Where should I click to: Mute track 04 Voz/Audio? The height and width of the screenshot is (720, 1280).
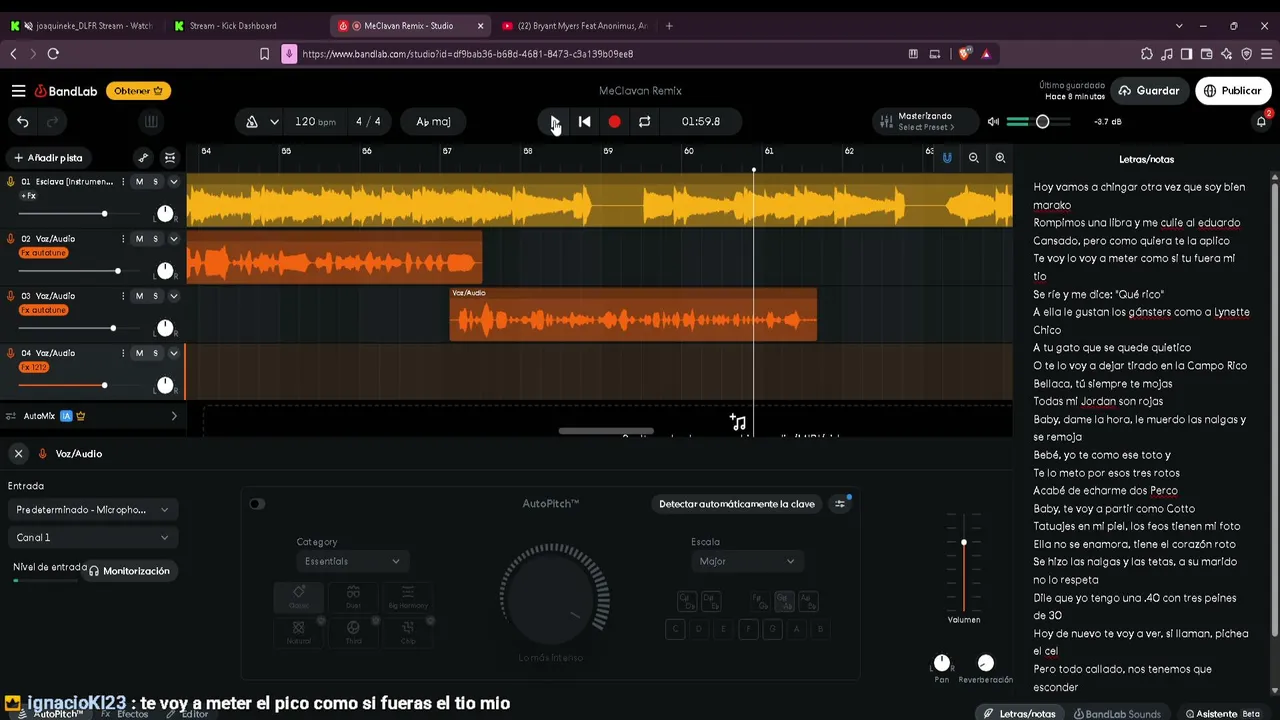(x=139, y=353)
